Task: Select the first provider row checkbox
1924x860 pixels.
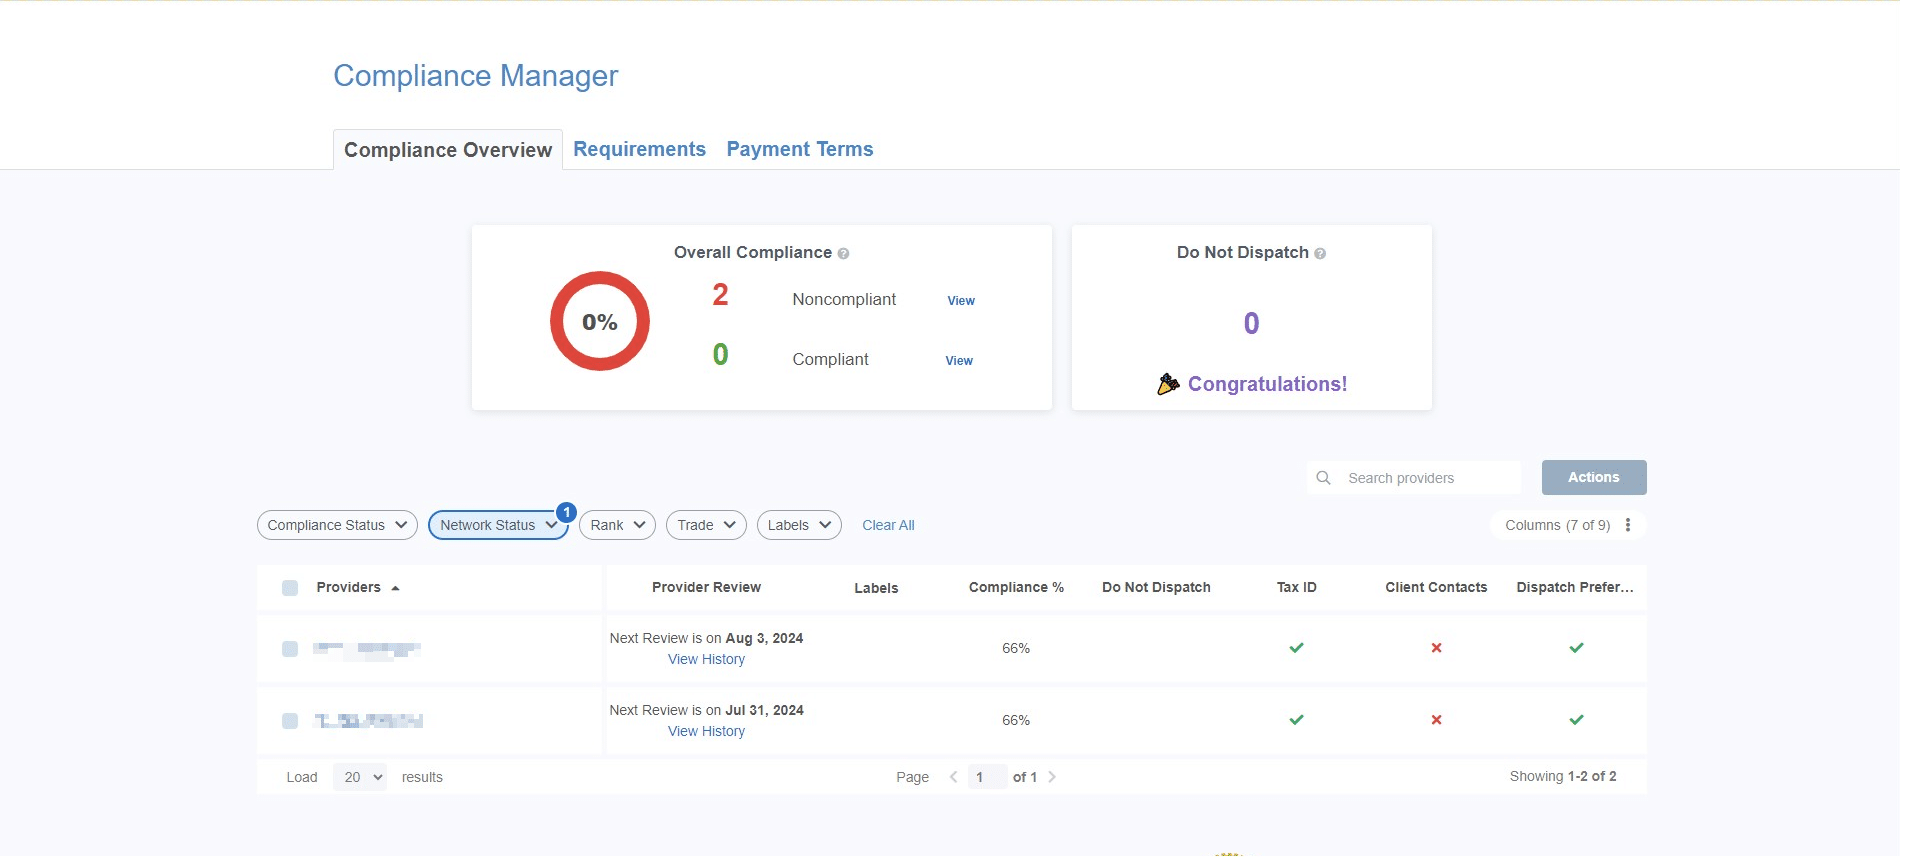Action: [x=290, y=649]
